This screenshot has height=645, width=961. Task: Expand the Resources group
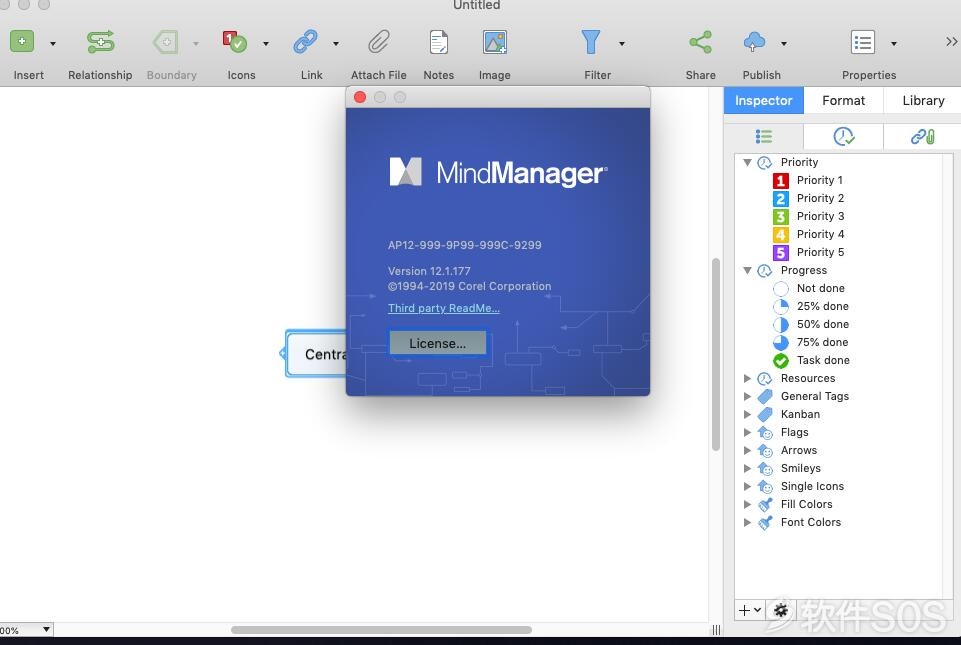747,378
